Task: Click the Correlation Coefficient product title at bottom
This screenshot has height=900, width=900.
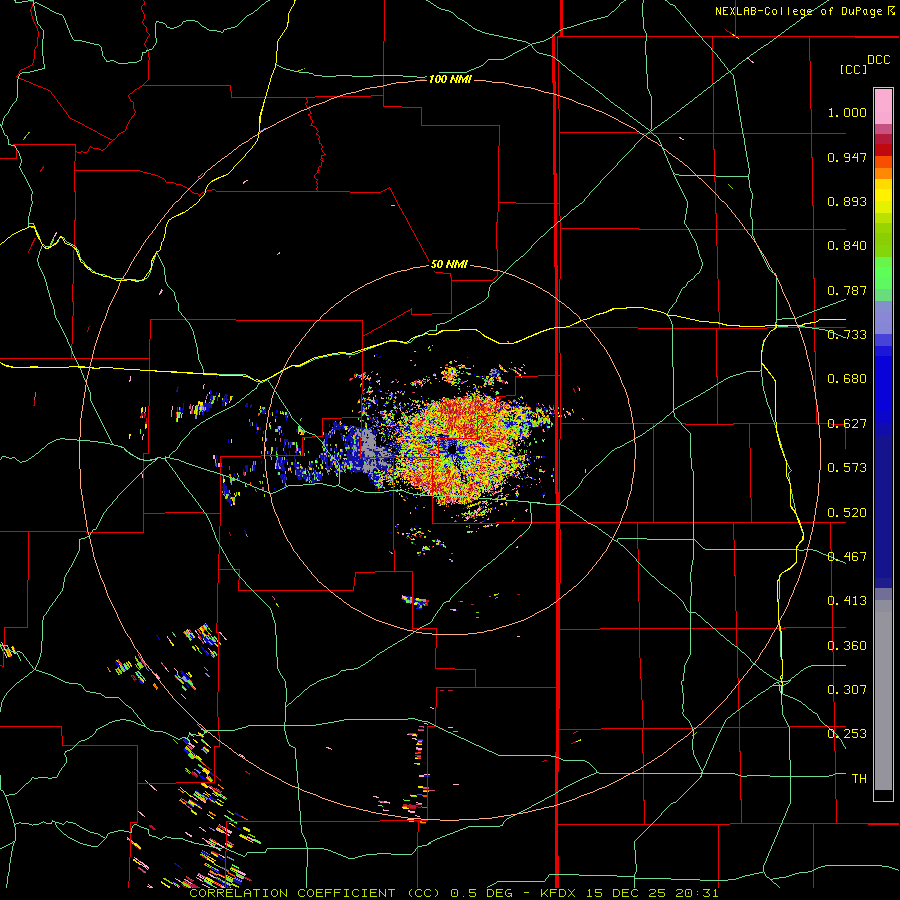Action: click(x=453, y=893)
